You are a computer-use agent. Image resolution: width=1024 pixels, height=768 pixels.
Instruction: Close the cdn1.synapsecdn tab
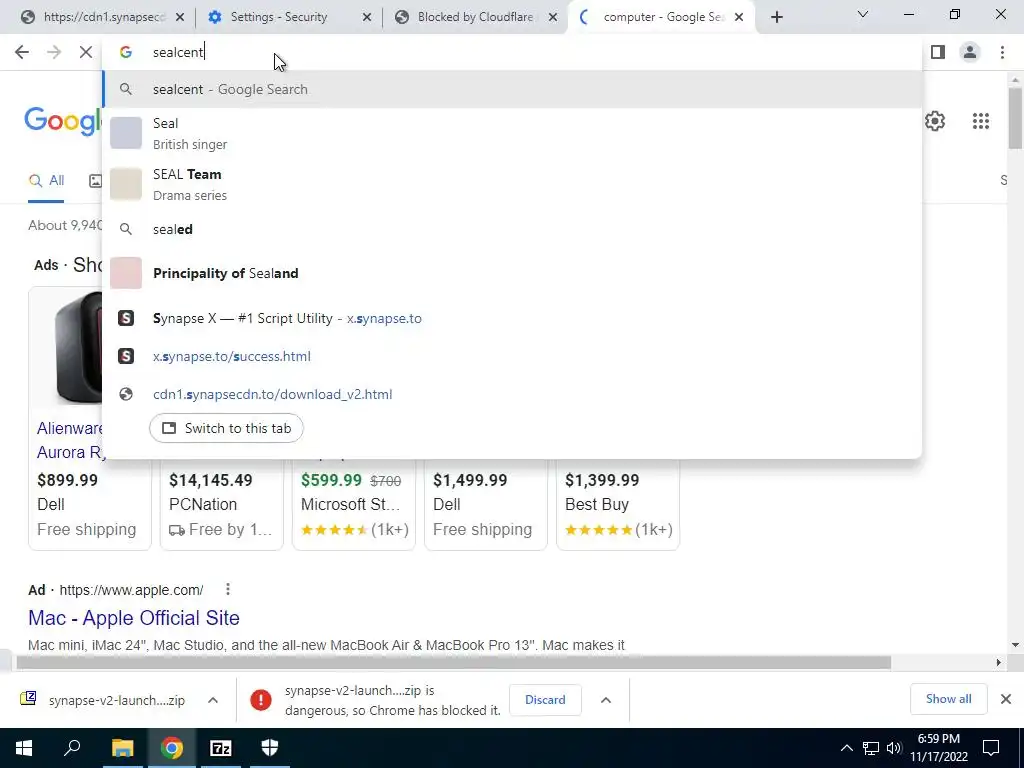click(x=180, y=17)
